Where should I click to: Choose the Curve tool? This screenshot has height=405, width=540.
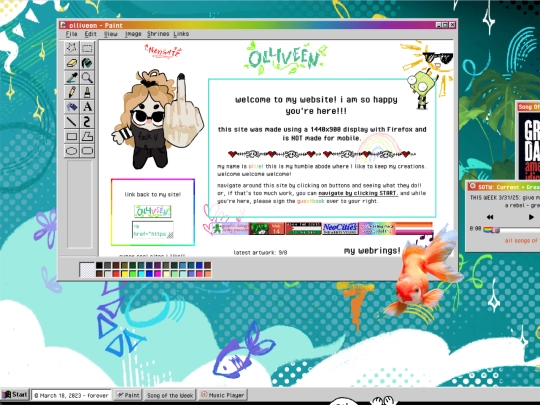(x=87, y=122)
